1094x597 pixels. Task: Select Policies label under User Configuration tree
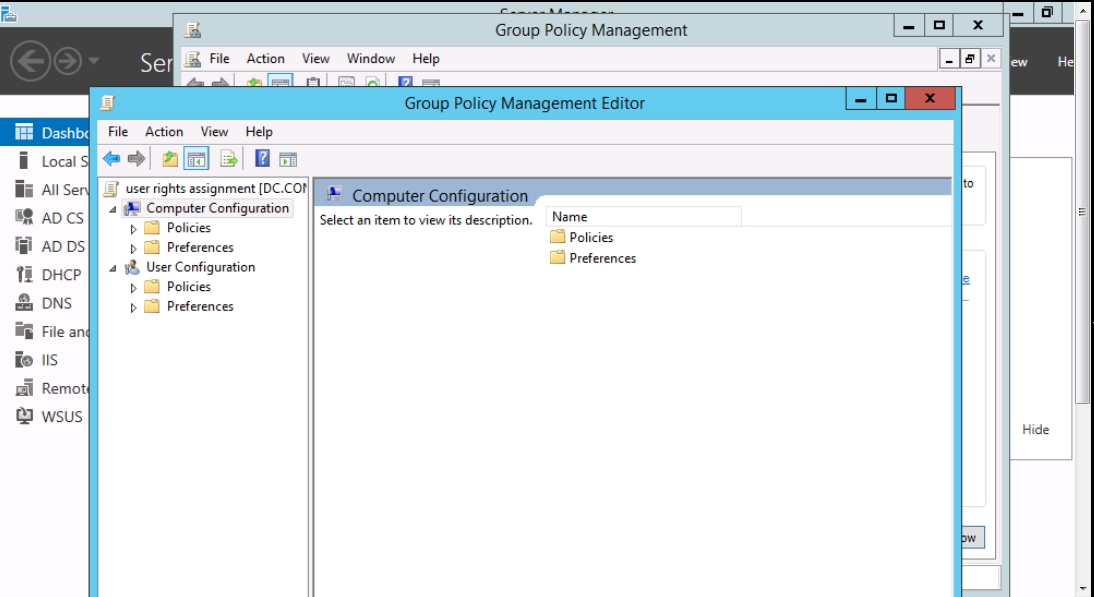(x=188, y=286)
